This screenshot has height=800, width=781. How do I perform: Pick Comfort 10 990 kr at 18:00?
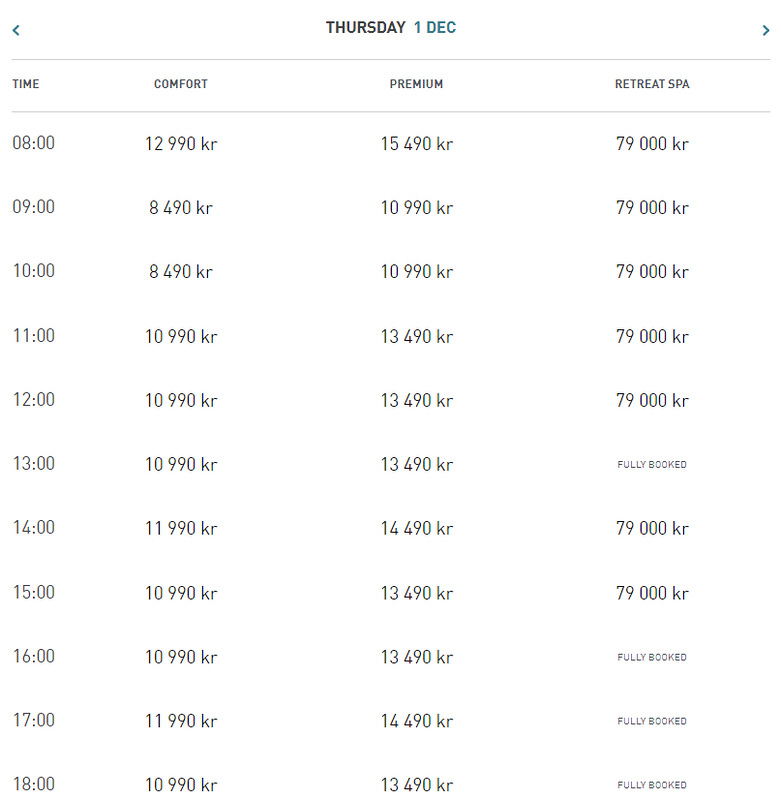(x=181, y=785)
